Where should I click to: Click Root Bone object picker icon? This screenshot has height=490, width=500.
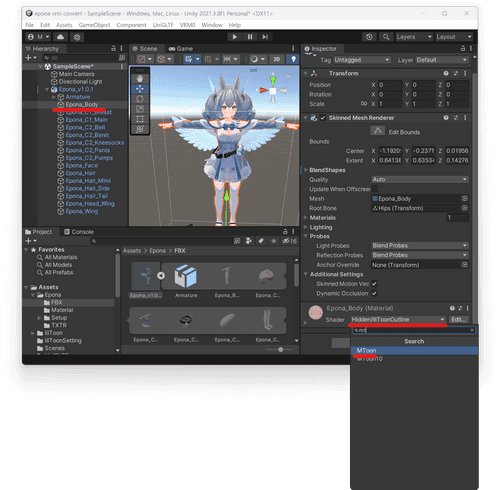coord(464,208)
